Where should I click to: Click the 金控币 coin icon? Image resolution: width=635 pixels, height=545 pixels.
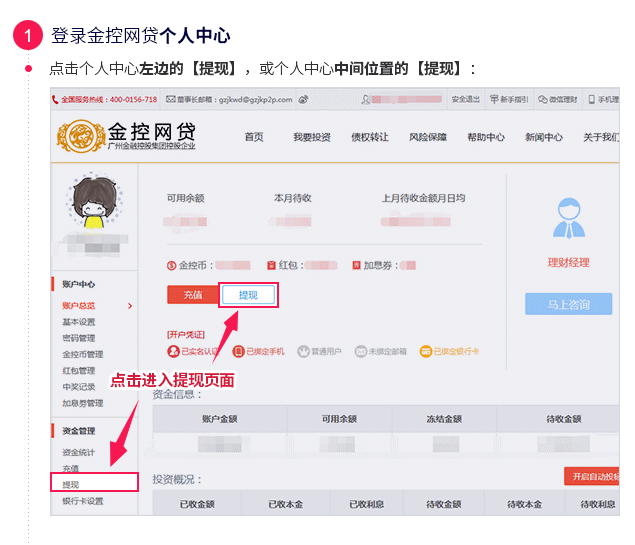(171, 266)
